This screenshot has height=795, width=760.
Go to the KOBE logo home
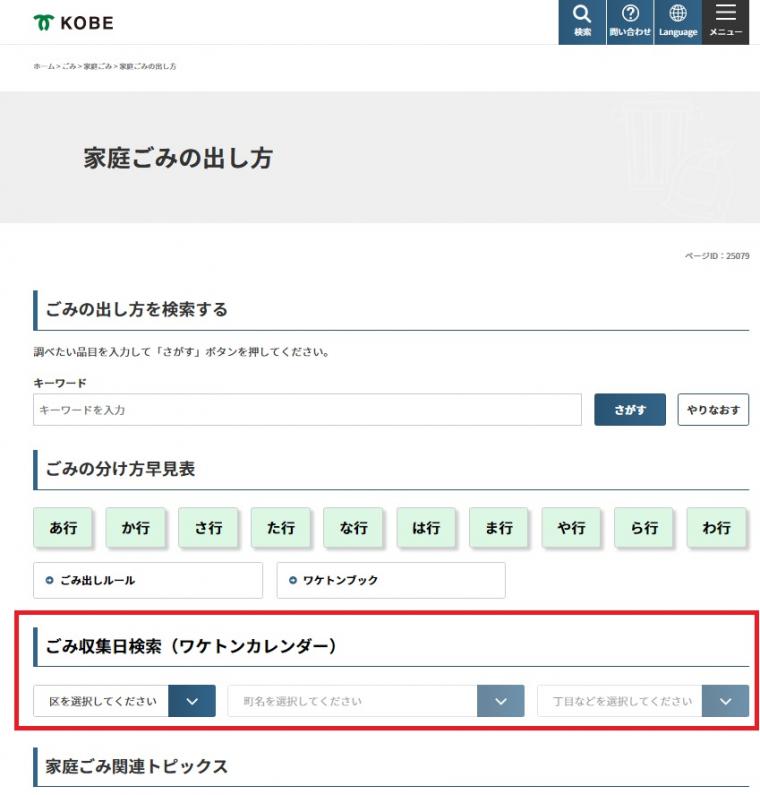point(74,23)
